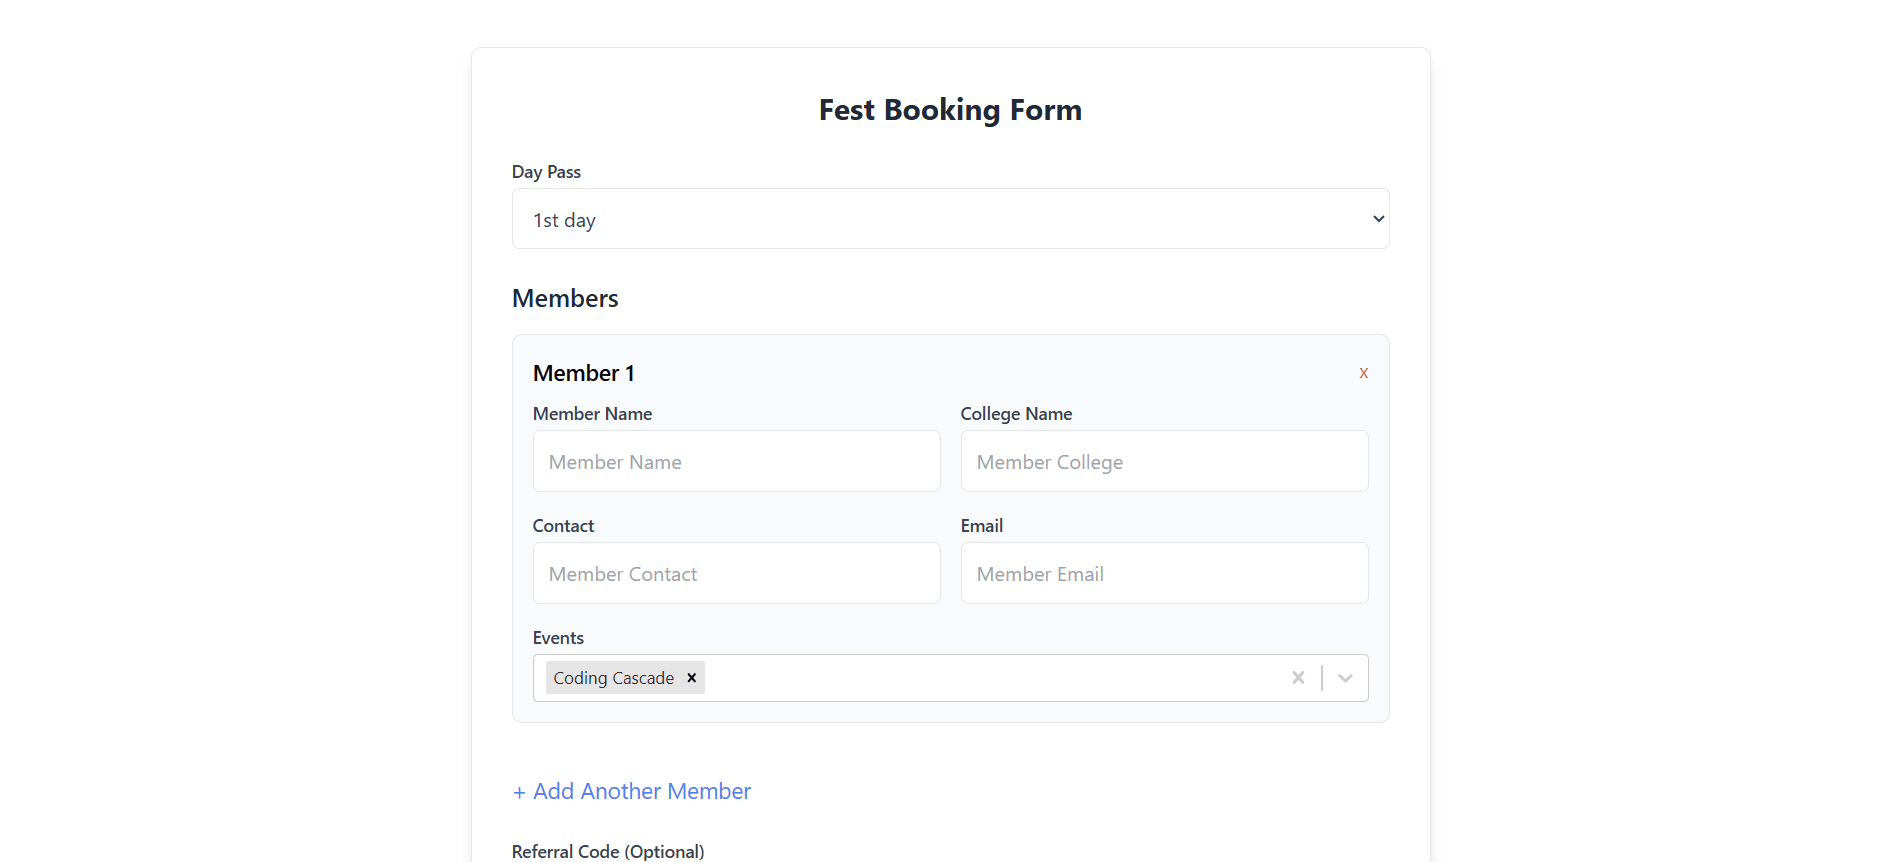Clear all selected events in Events field
Image resolution: width=1896 pixels, height=862 pixels.
click(1298, 678)
